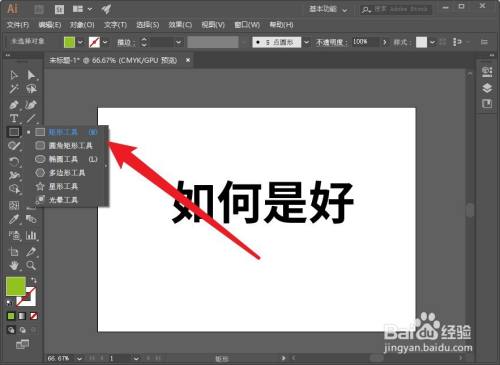
Task: Select the Slice tool
Action: 31,252
